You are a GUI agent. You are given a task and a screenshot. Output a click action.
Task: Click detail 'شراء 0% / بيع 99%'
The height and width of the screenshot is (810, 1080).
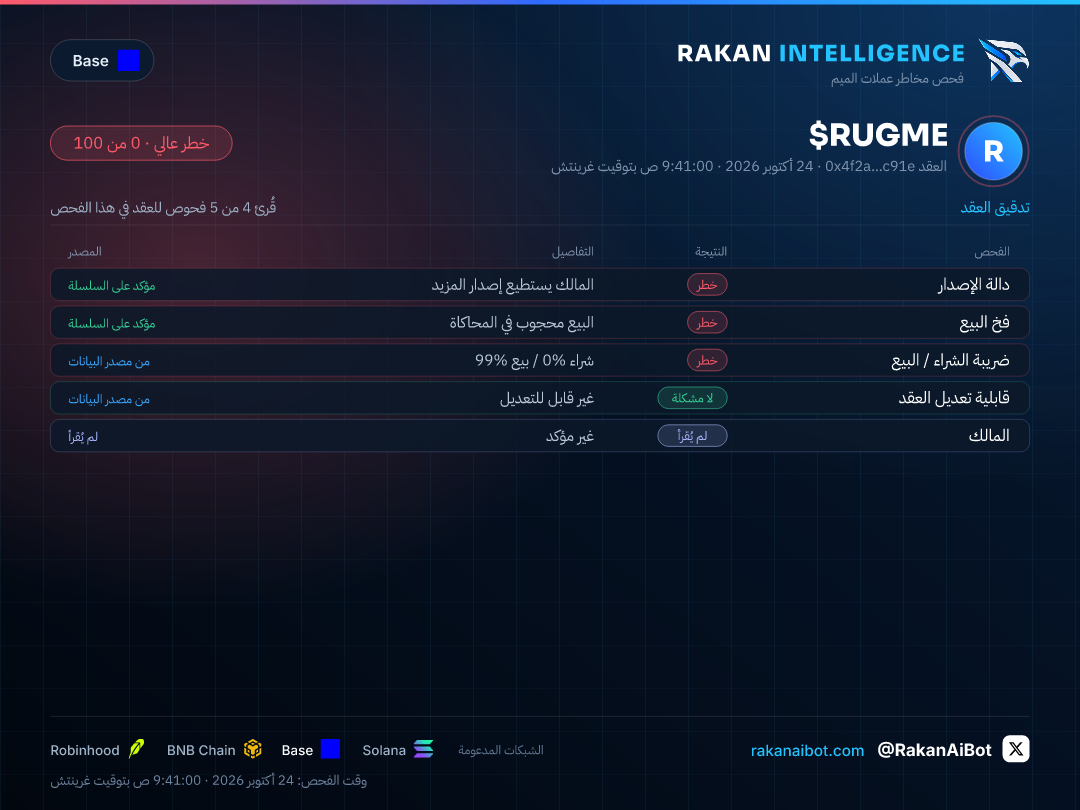[534, 361]
